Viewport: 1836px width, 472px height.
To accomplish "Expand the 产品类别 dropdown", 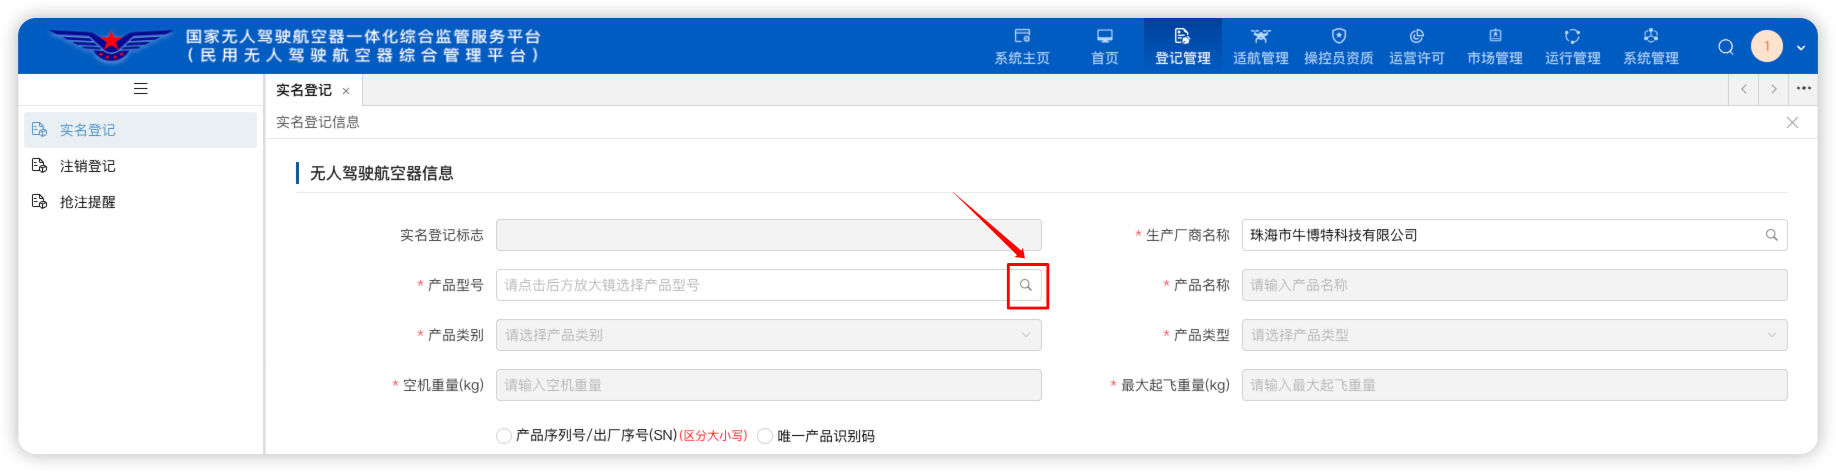I will point(768,335).
